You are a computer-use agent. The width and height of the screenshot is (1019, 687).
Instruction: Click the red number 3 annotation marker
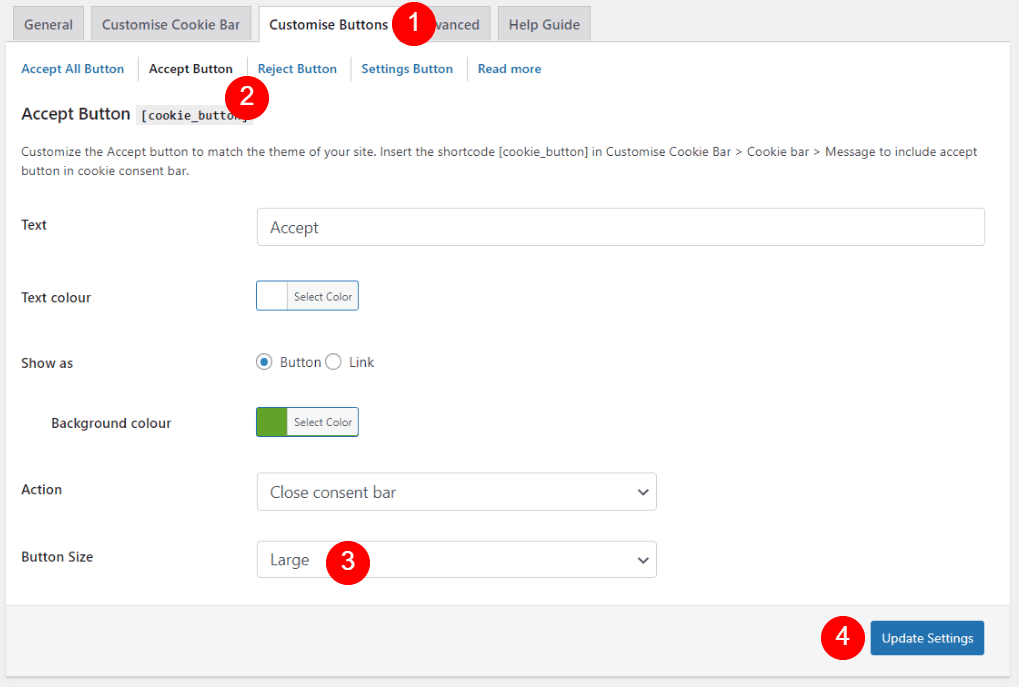(348, 561)
